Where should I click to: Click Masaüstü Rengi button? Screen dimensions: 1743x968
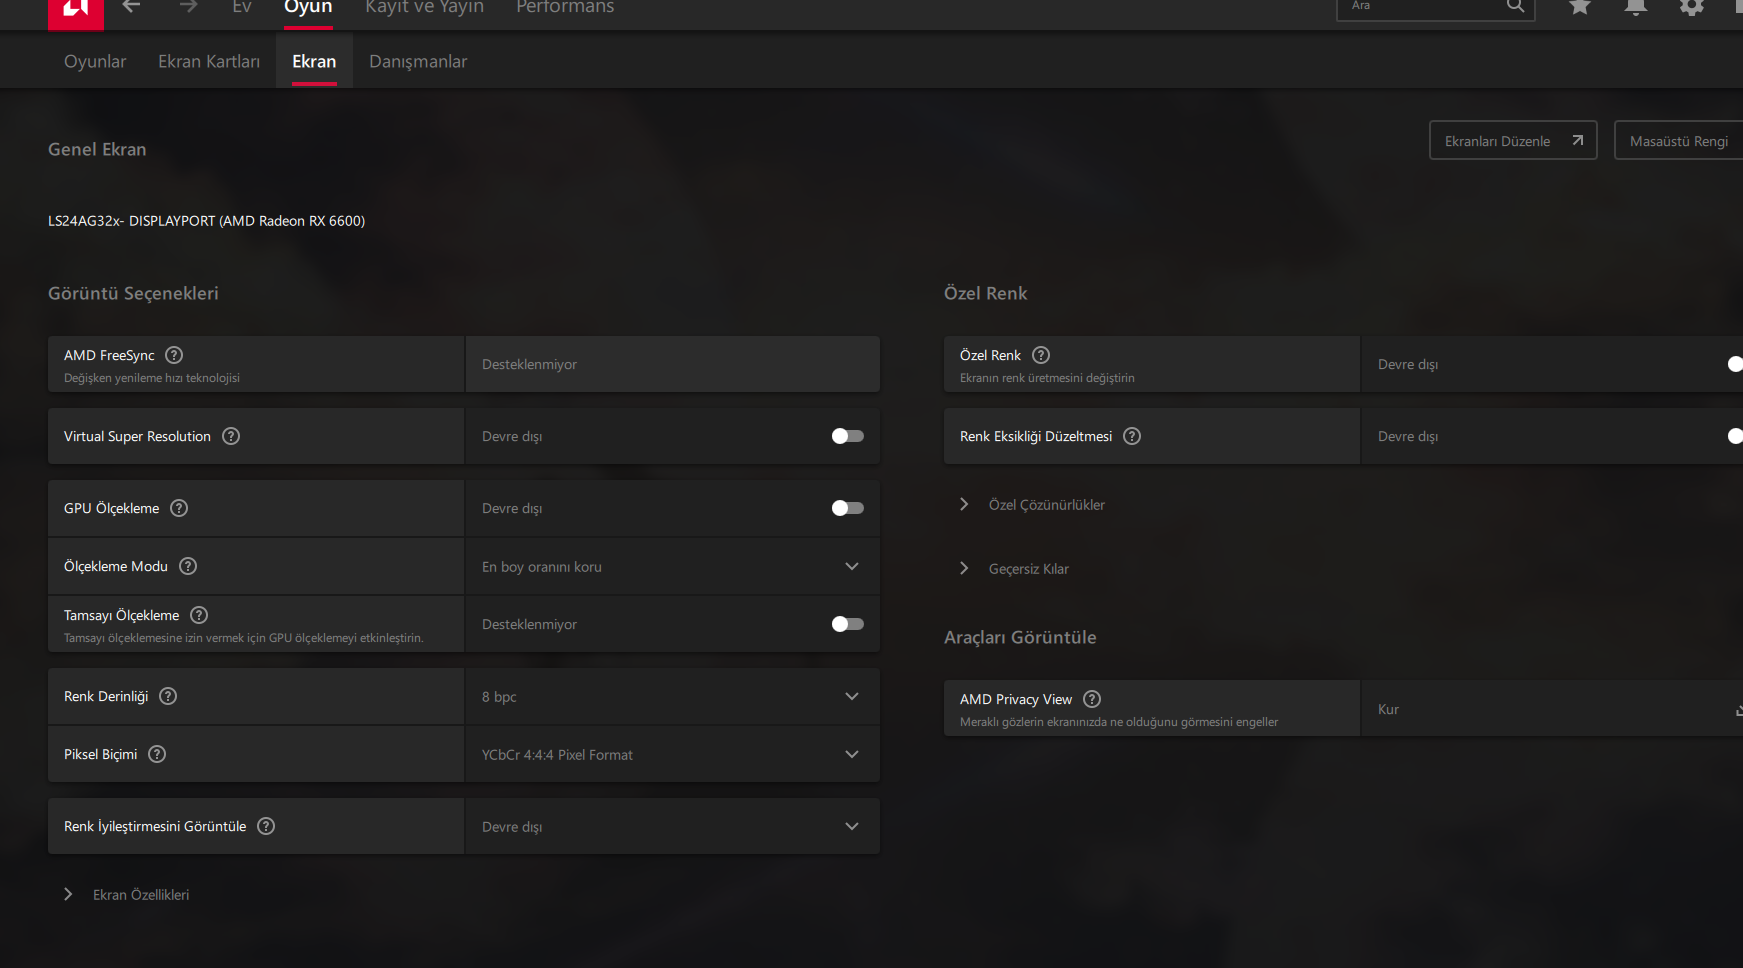coord(1679,140)
